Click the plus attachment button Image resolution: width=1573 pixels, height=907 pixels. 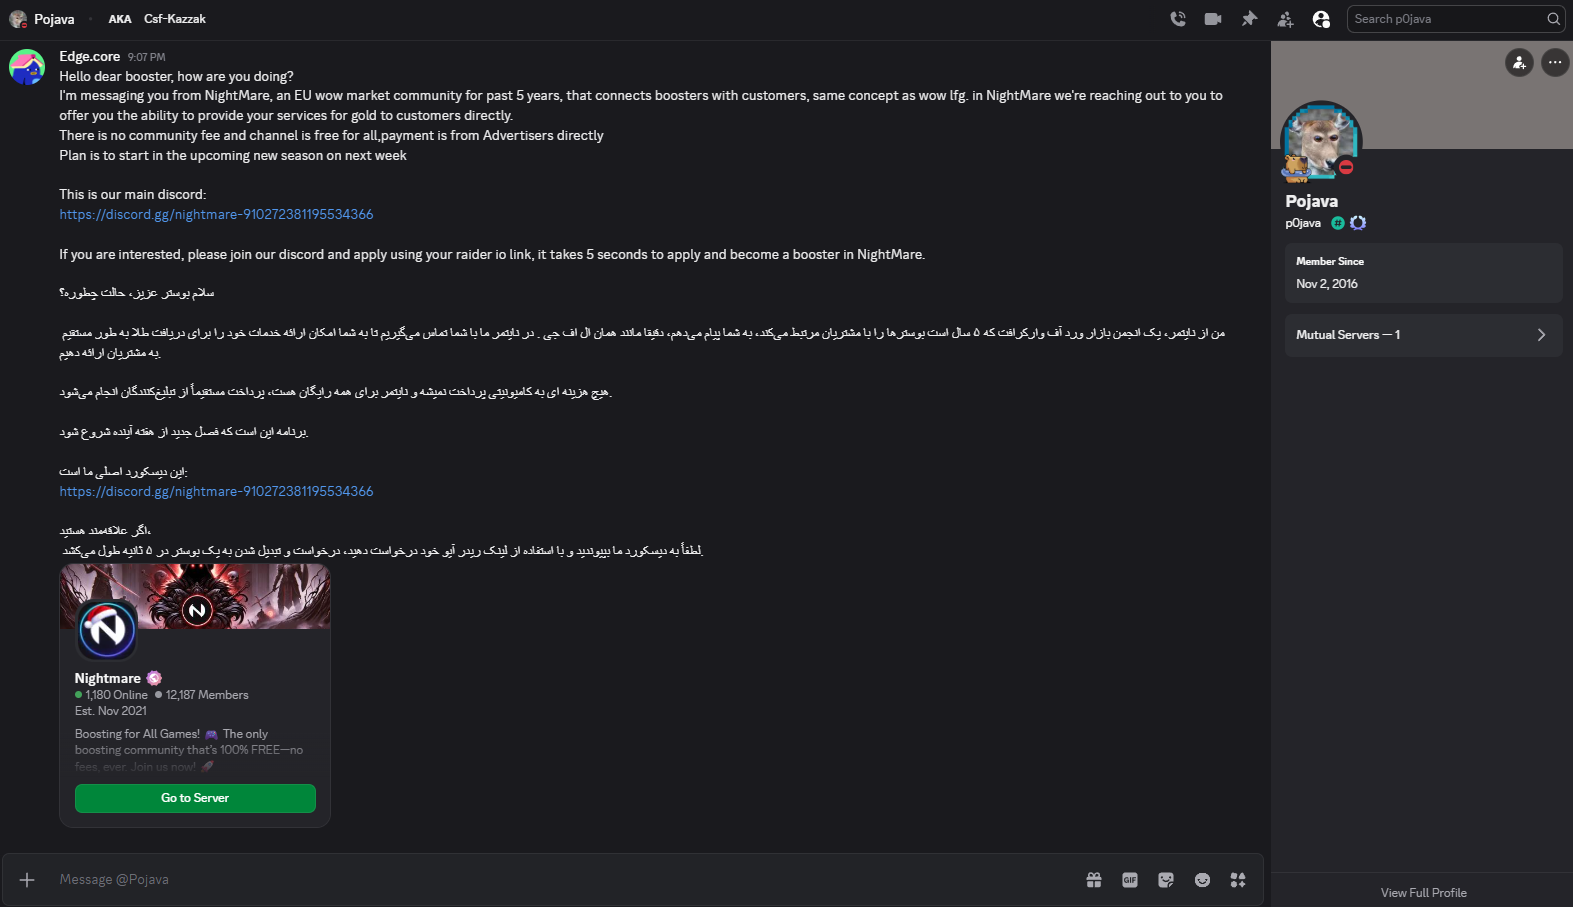(27, 880)
